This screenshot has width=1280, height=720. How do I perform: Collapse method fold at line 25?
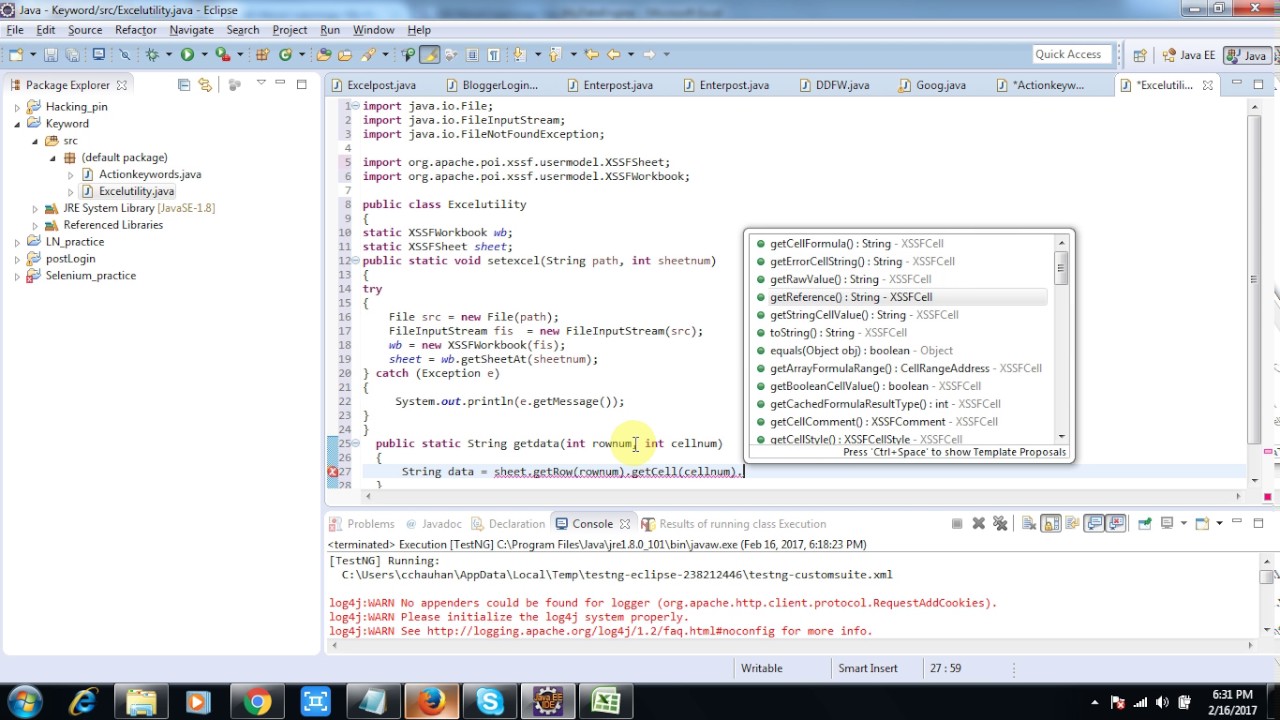pos(357,443)
